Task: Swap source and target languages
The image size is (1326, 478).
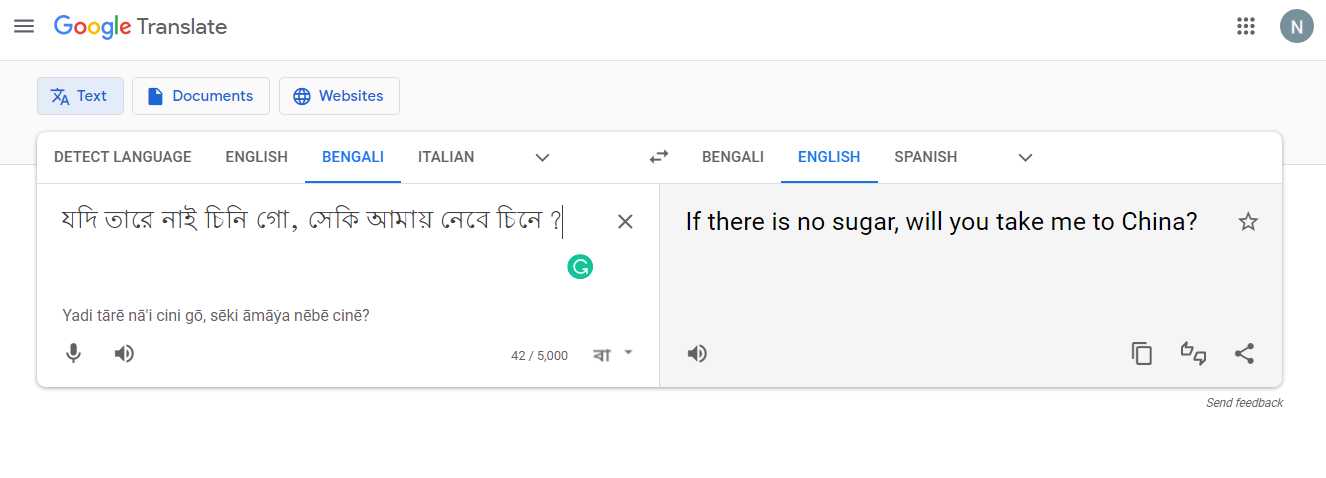Action: pyautogui.click(x=658, y=157)
